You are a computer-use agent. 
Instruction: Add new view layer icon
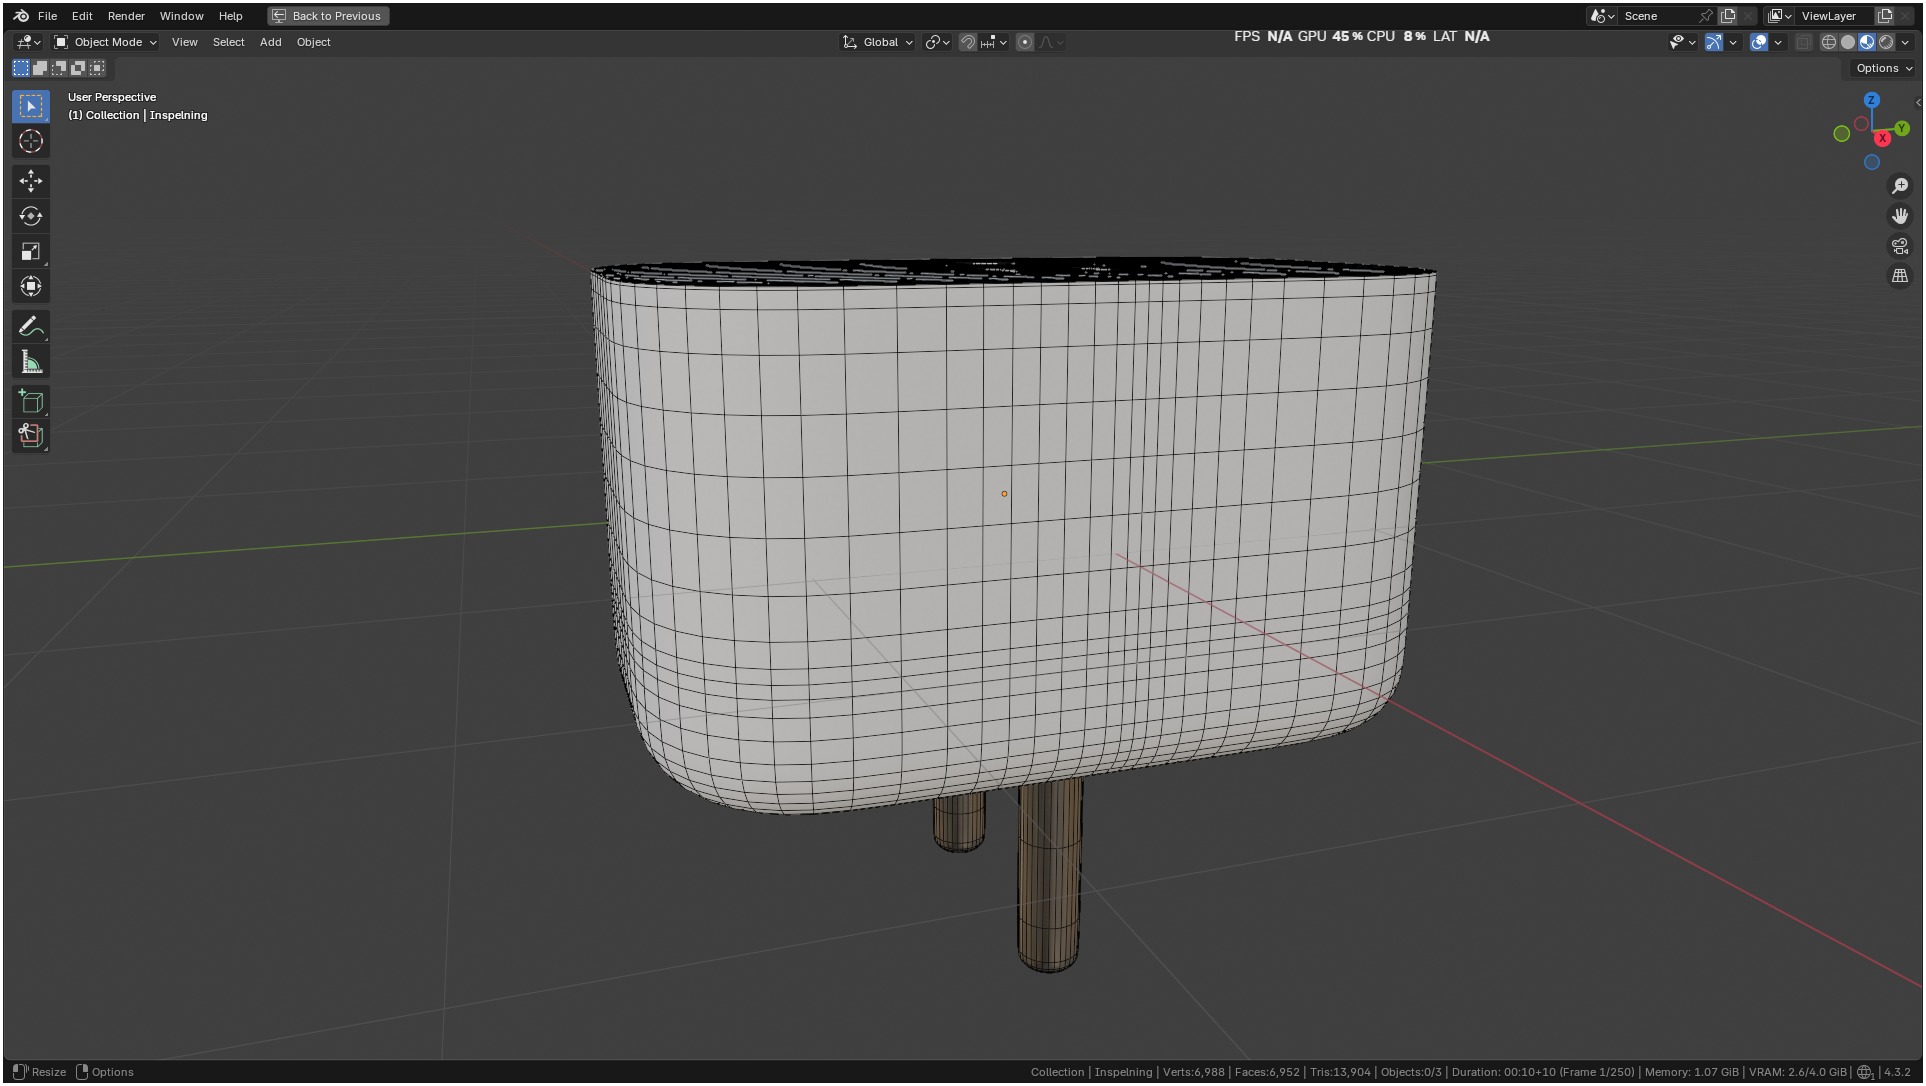(x=1885, y=16)
